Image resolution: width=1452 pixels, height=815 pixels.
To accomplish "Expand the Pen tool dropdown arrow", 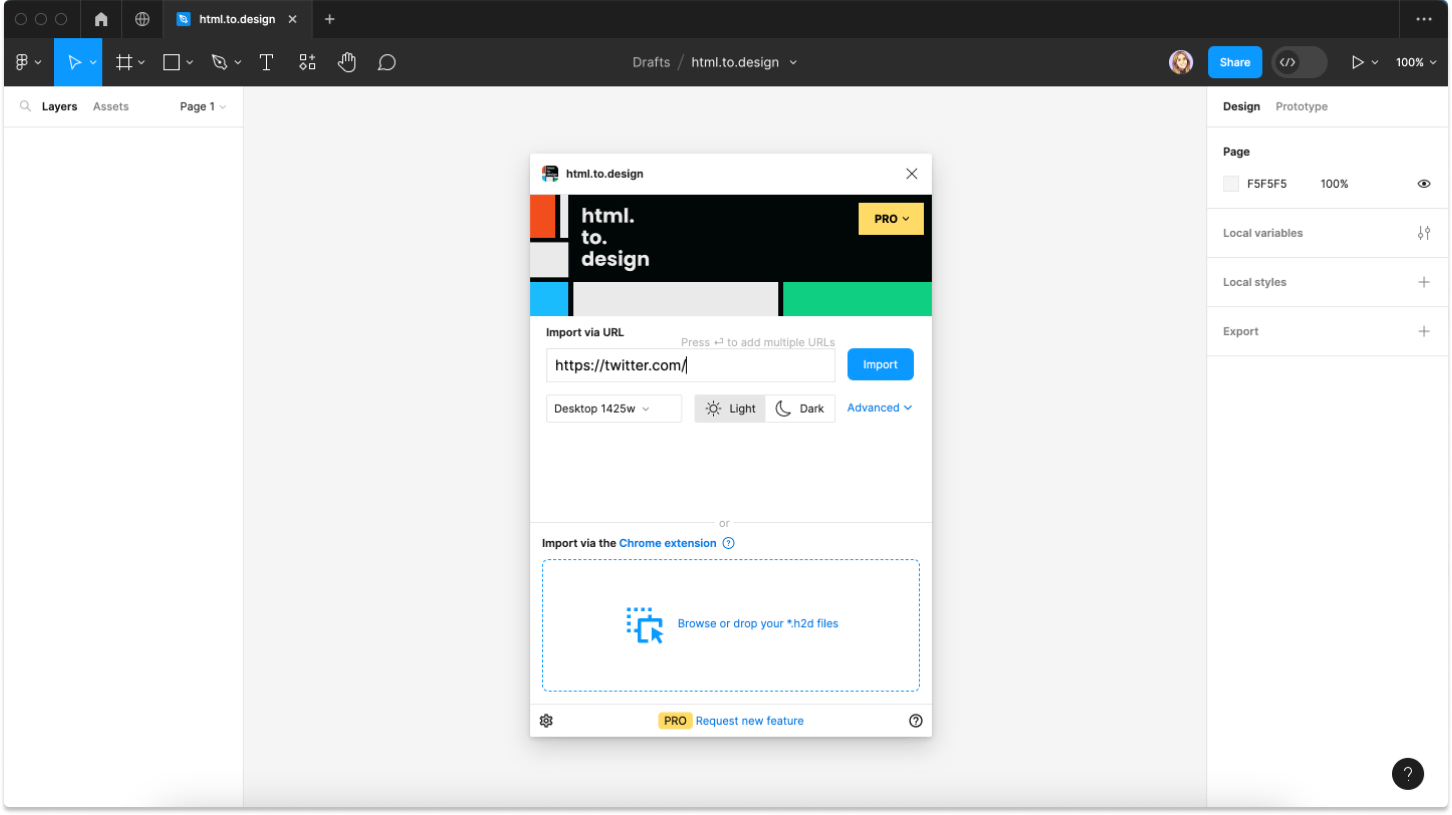I will 237,62.
